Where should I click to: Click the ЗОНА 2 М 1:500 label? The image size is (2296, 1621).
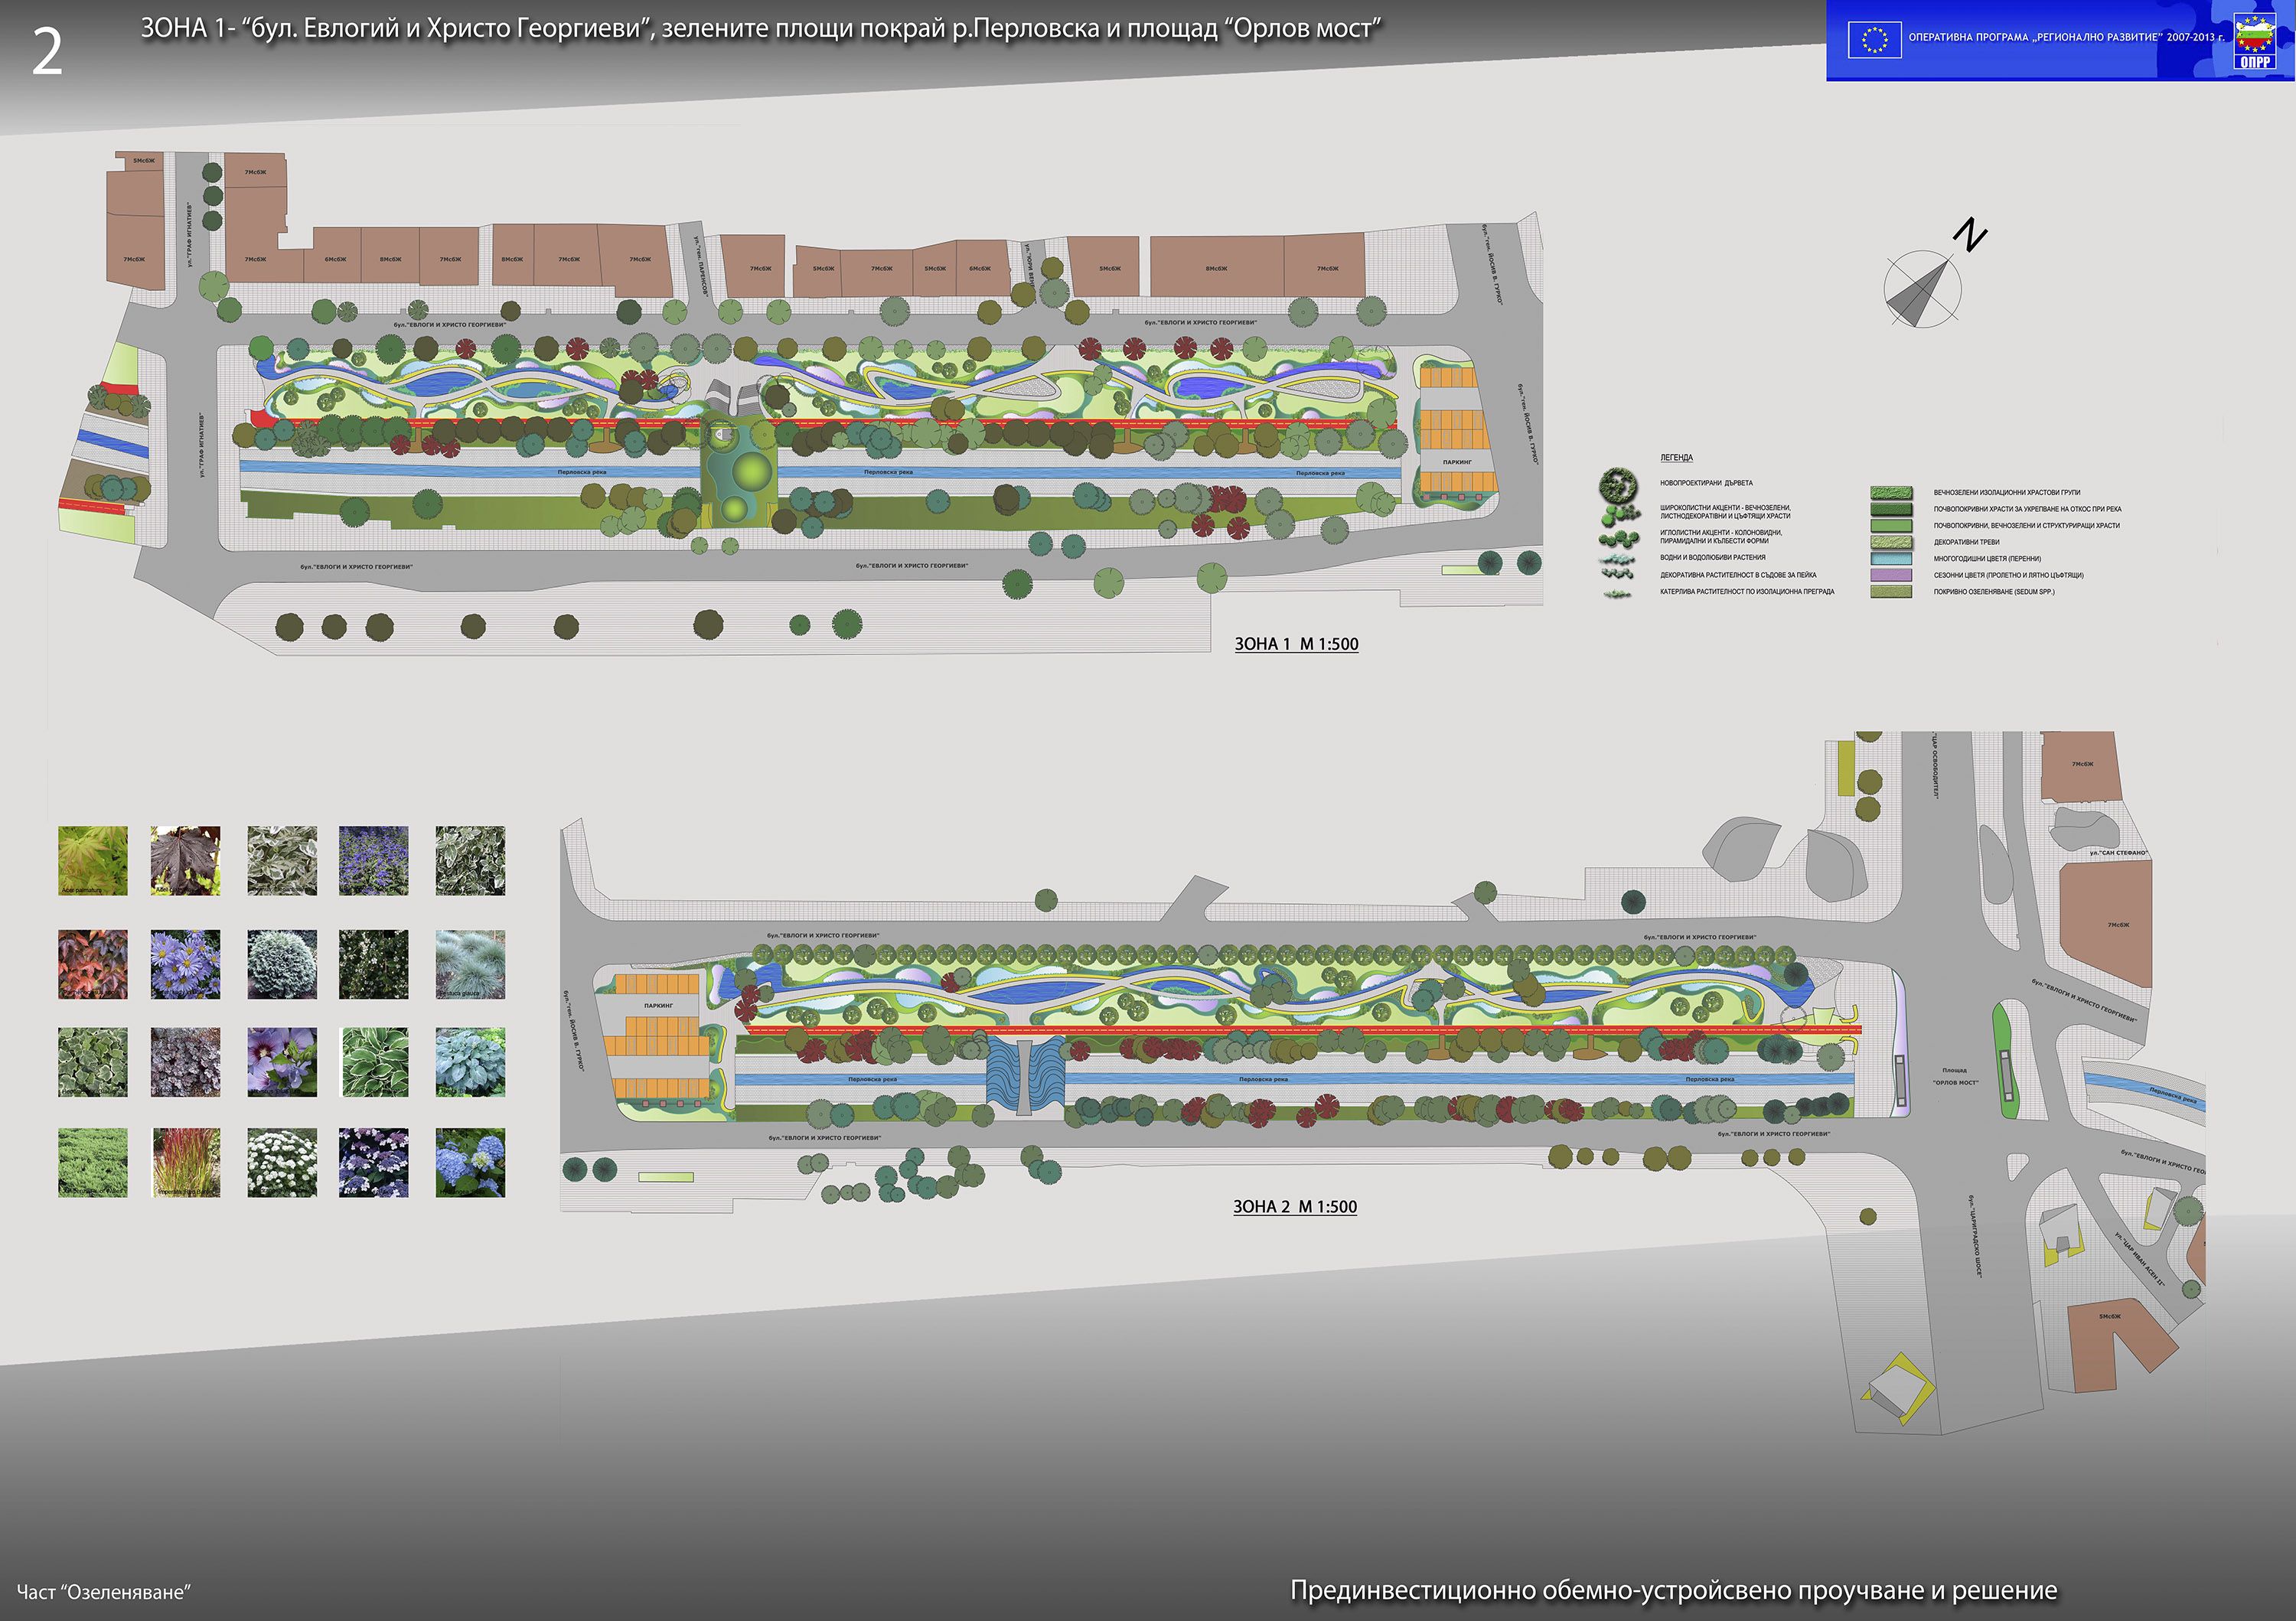(x=1294, y=1206)
